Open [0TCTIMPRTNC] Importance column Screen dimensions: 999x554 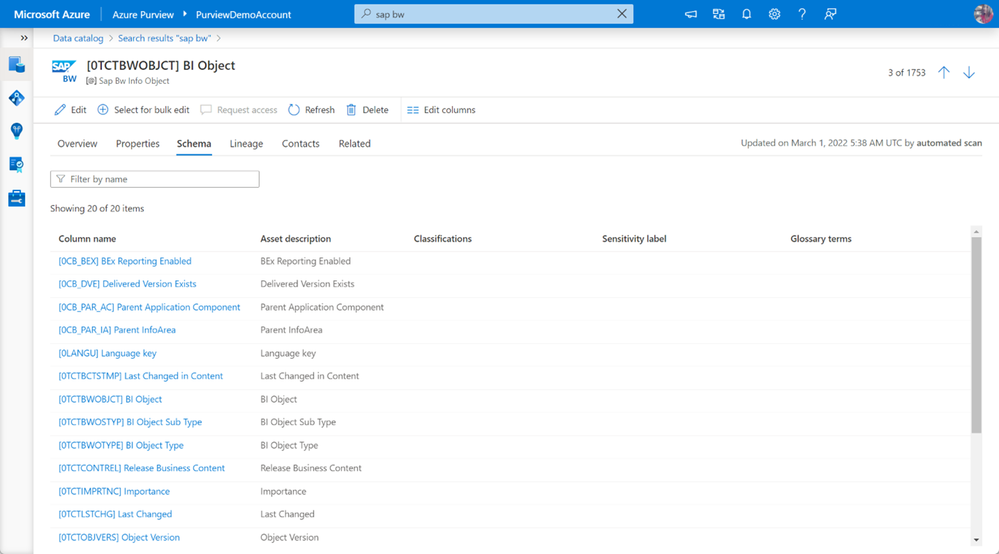pyautogui.click(x=114, y=492)
